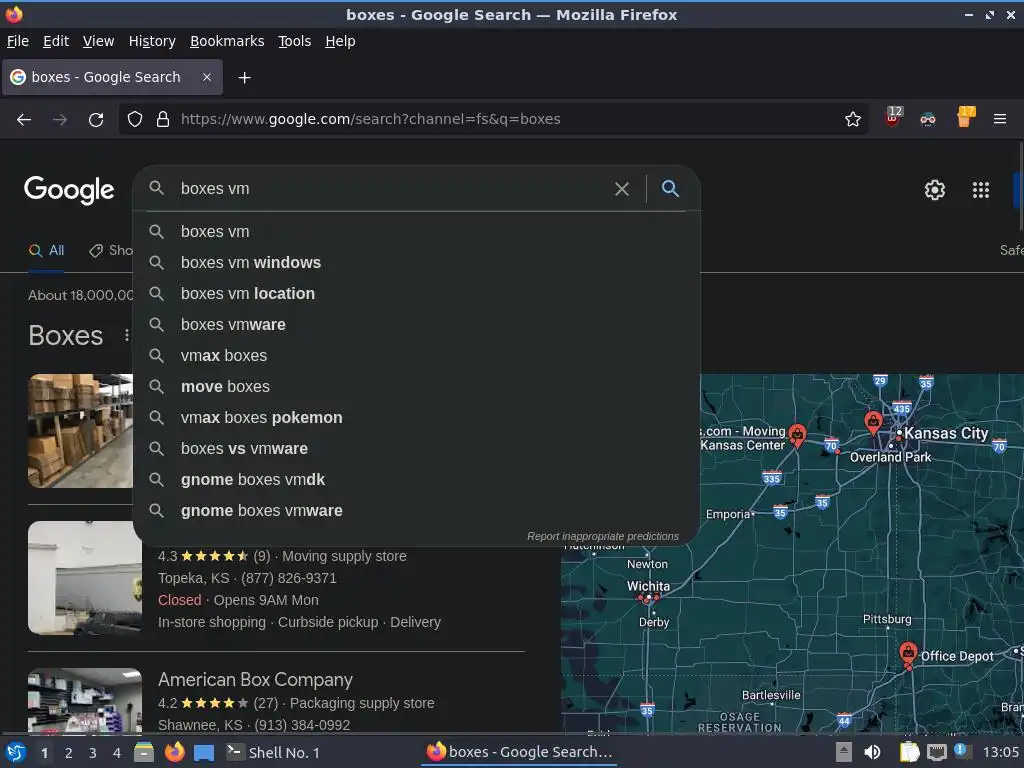This screenshot has width=1024, height=768.
Task: Open Google quick settings gear
Action: (x=935, y=190)
